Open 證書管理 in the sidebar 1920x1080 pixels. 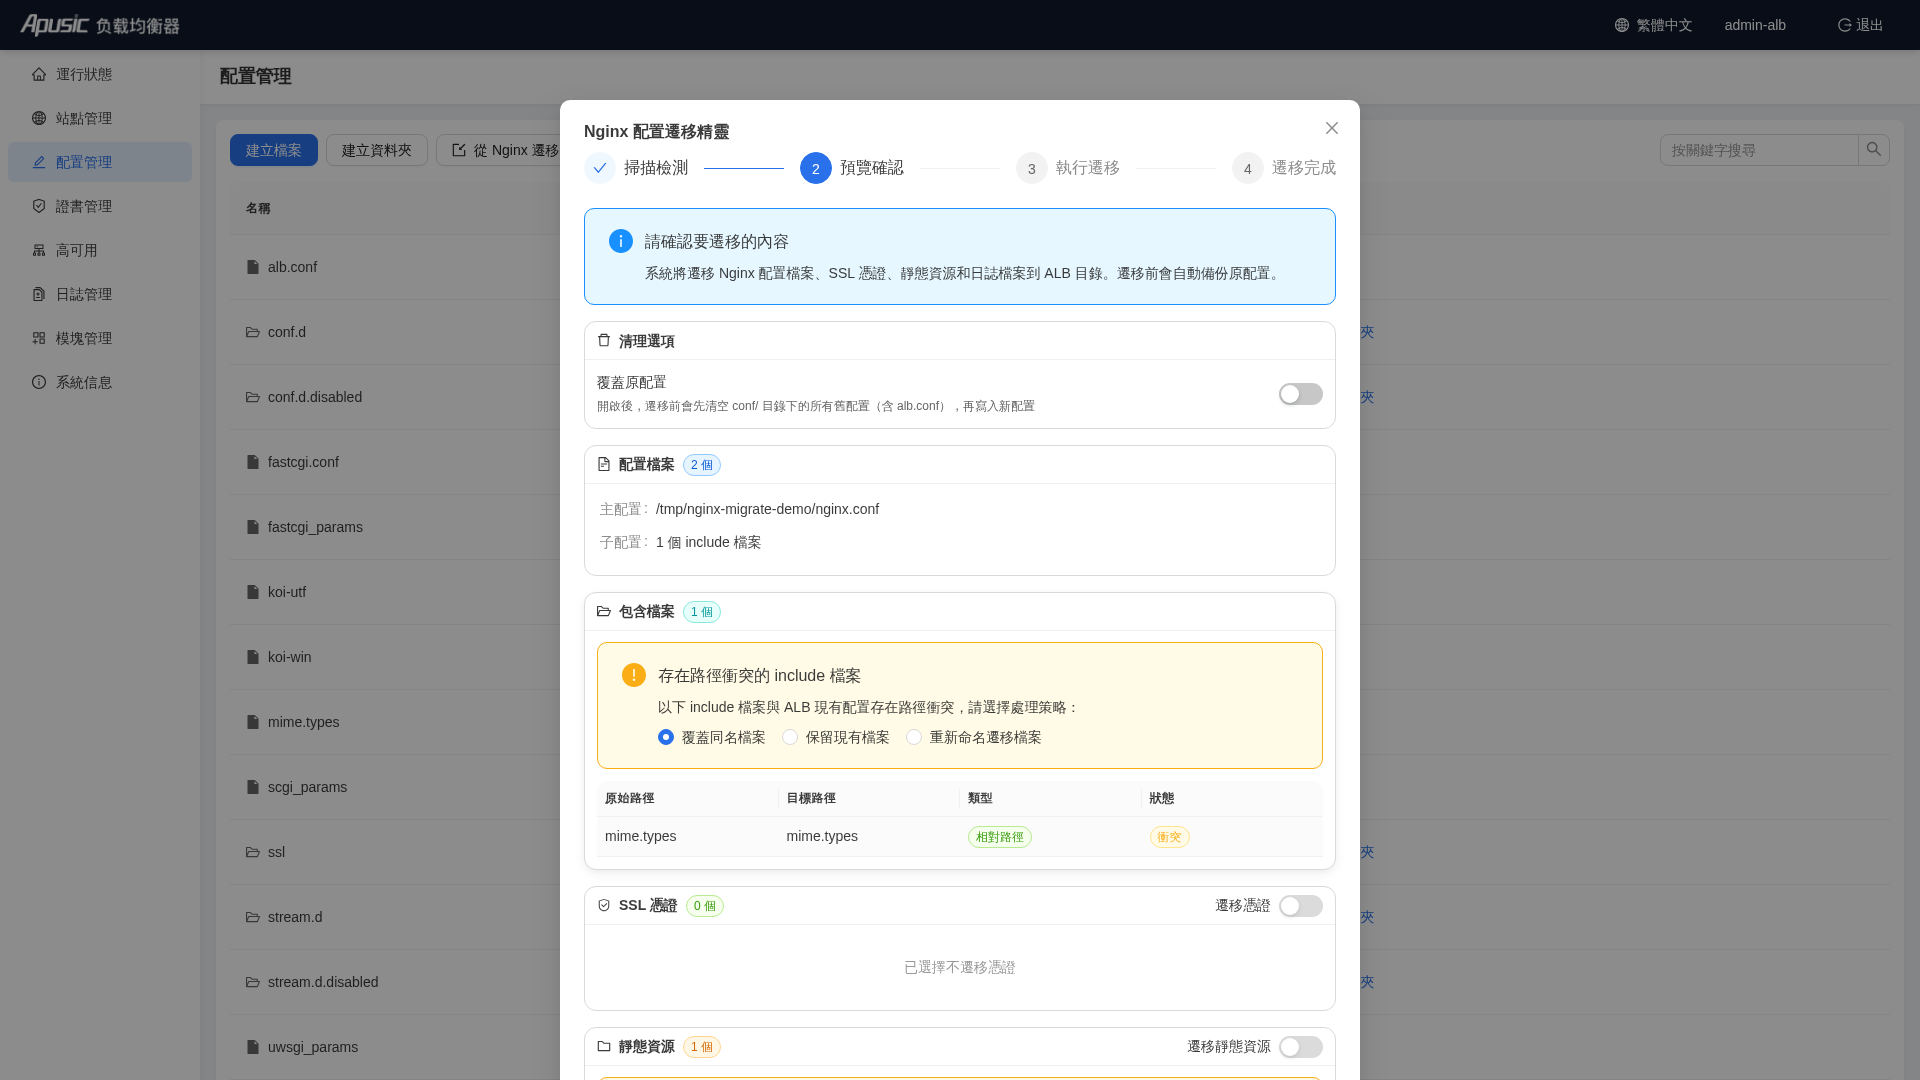click(x=100, y=206)
